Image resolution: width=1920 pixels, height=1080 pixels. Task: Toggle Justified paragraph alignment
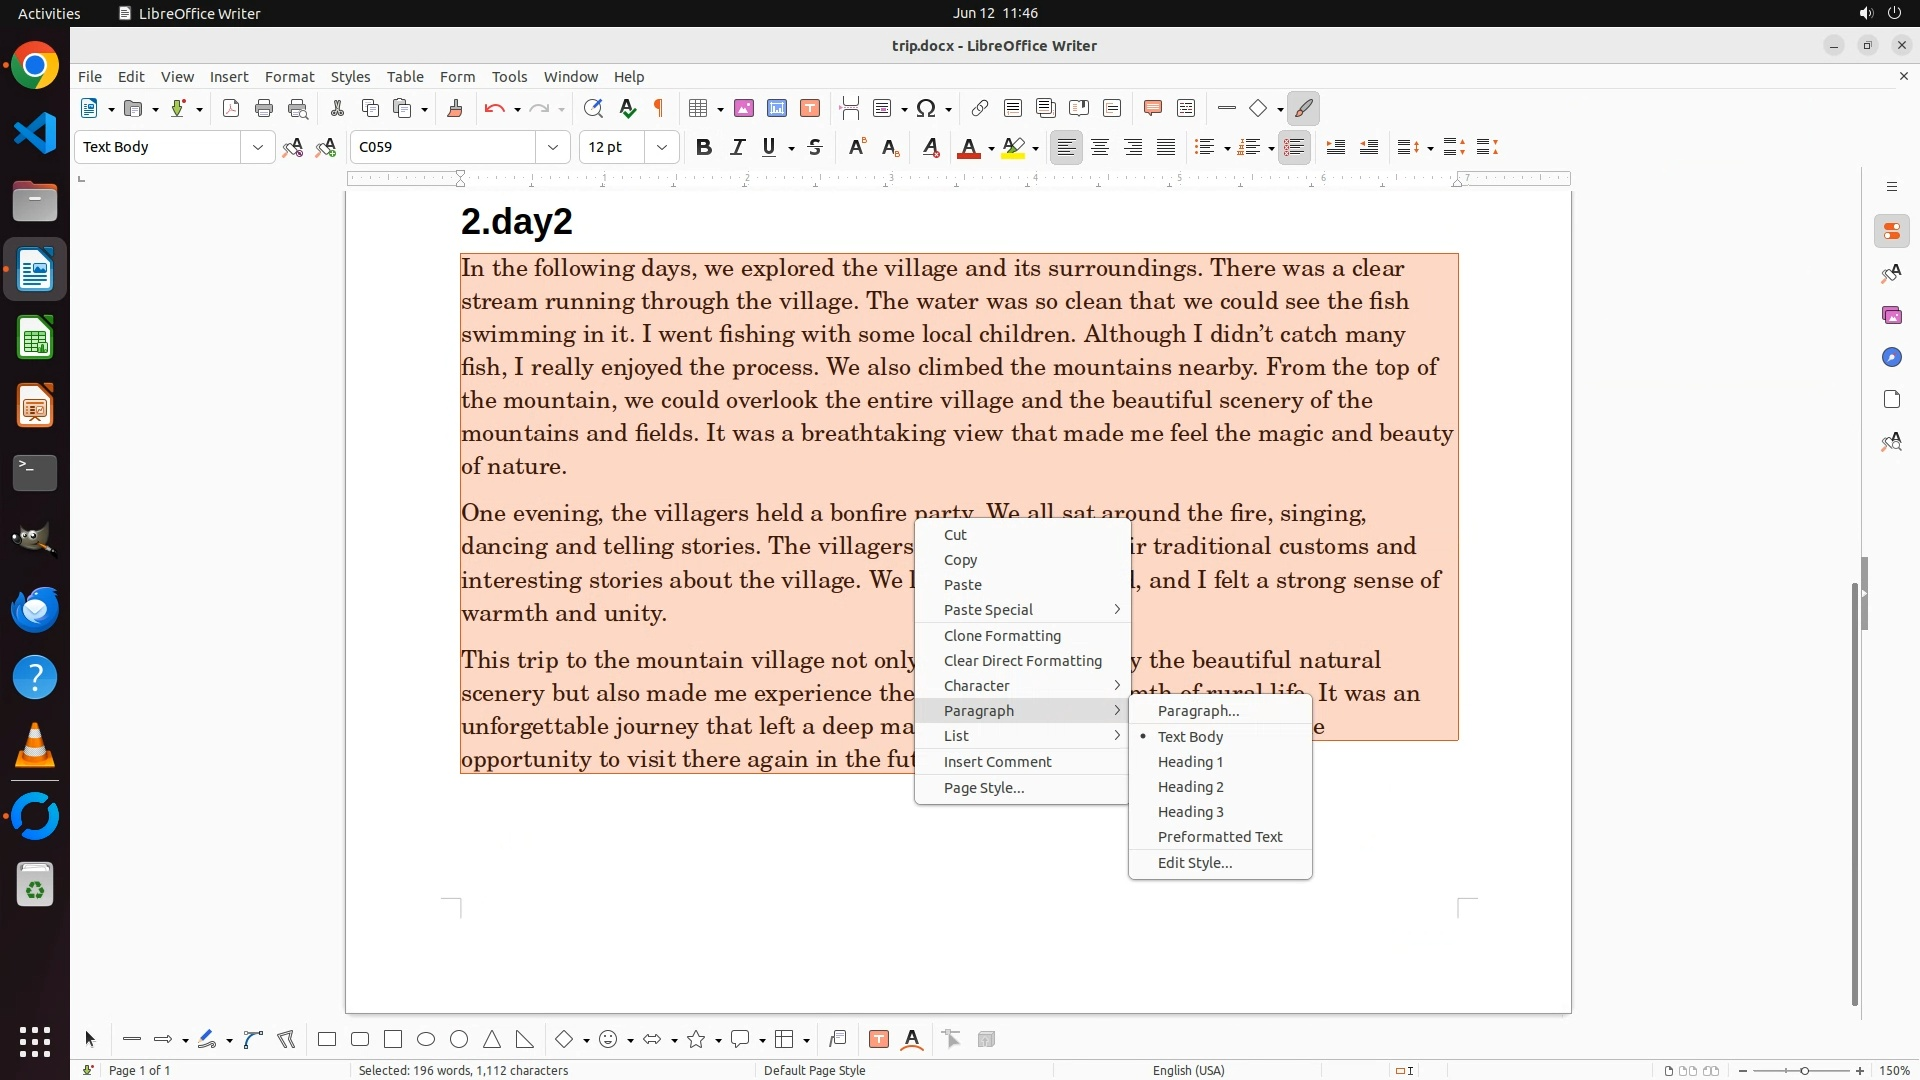(x=1166, y=147)
